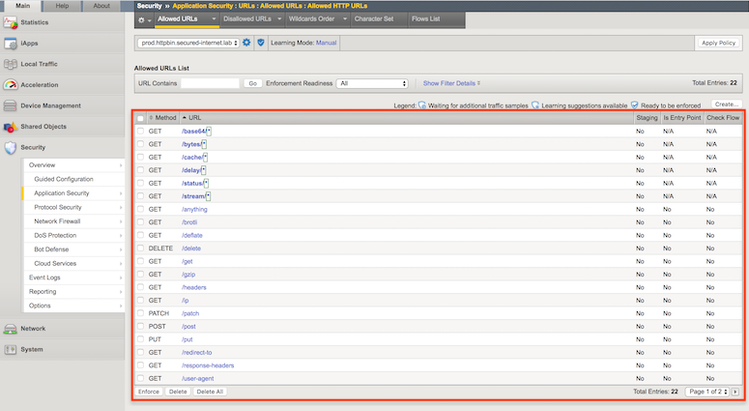This screenshot has width=749, height=411.
Task: Check the box for /anything URL row
Action: [140, 209]
